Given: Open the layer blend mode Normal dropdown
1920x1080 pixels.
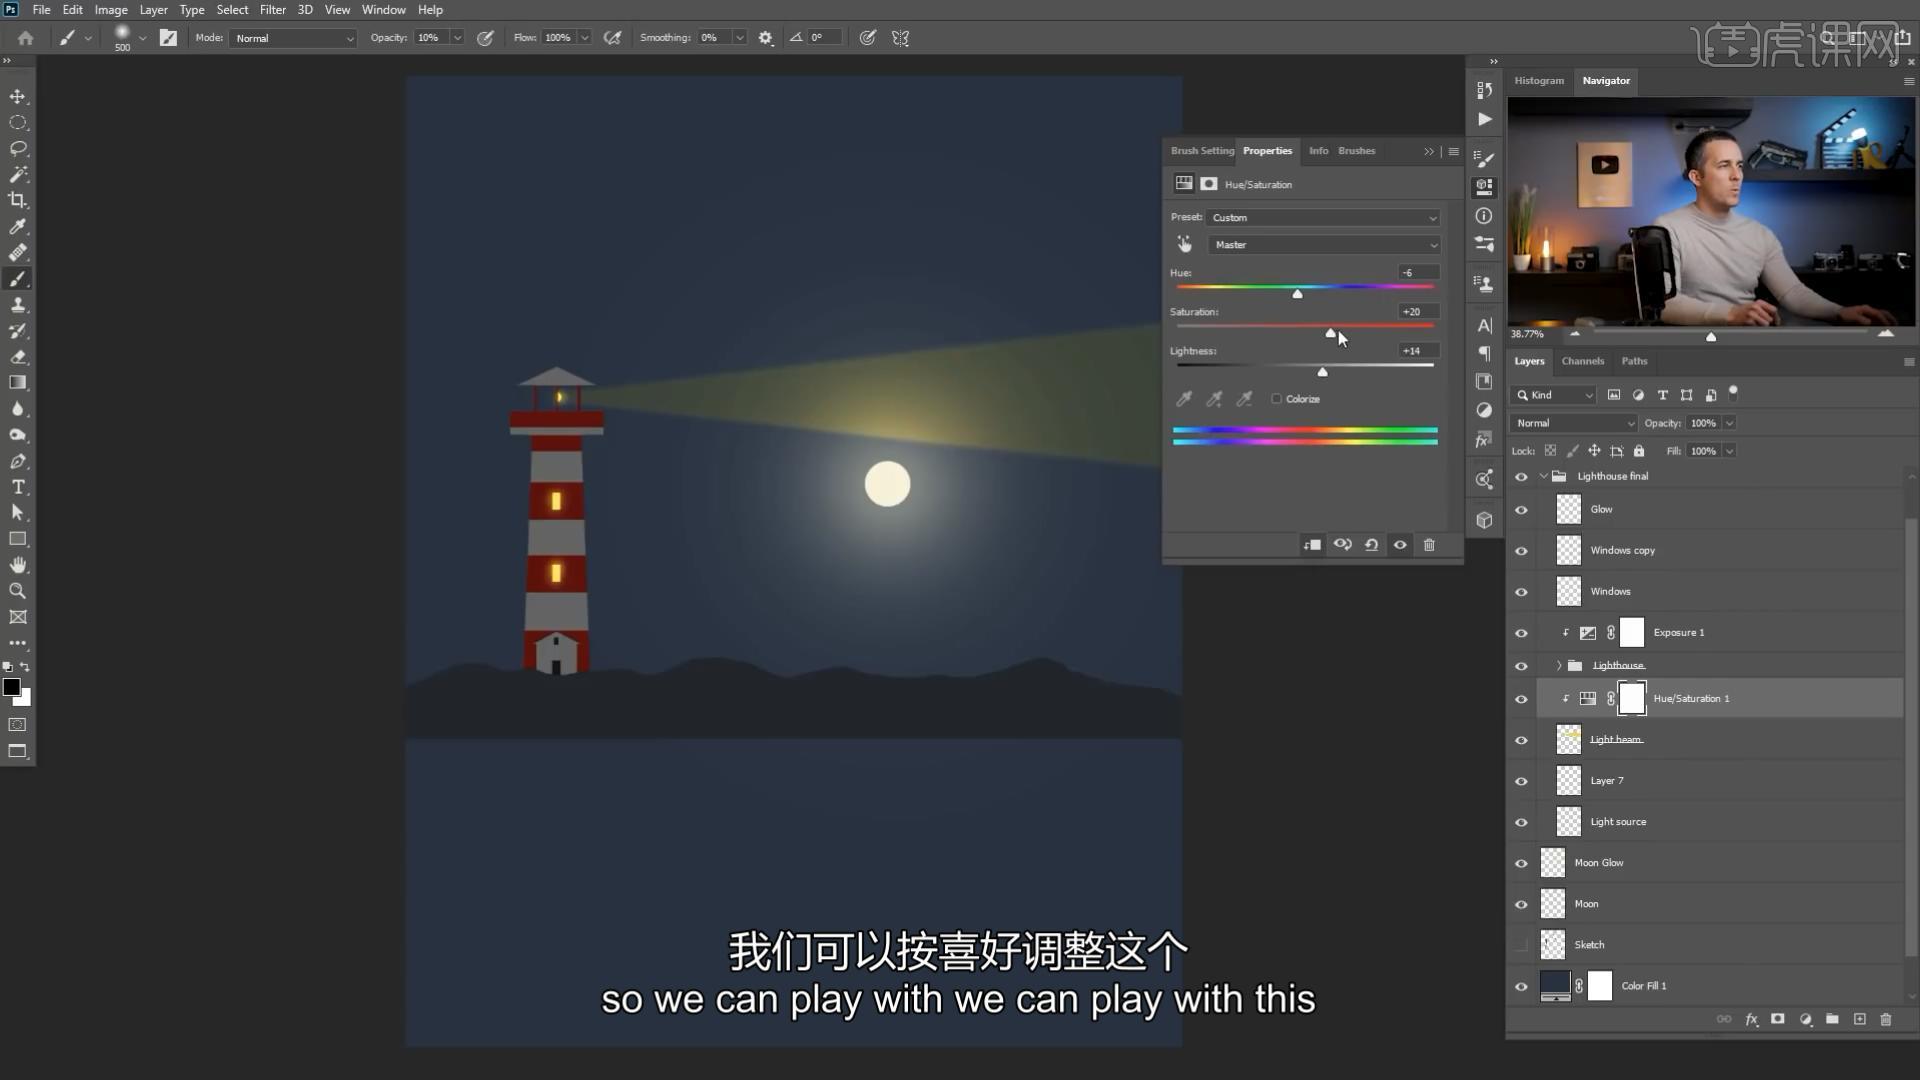Looking at the screenshot, I should click(x=1573, y=423).
